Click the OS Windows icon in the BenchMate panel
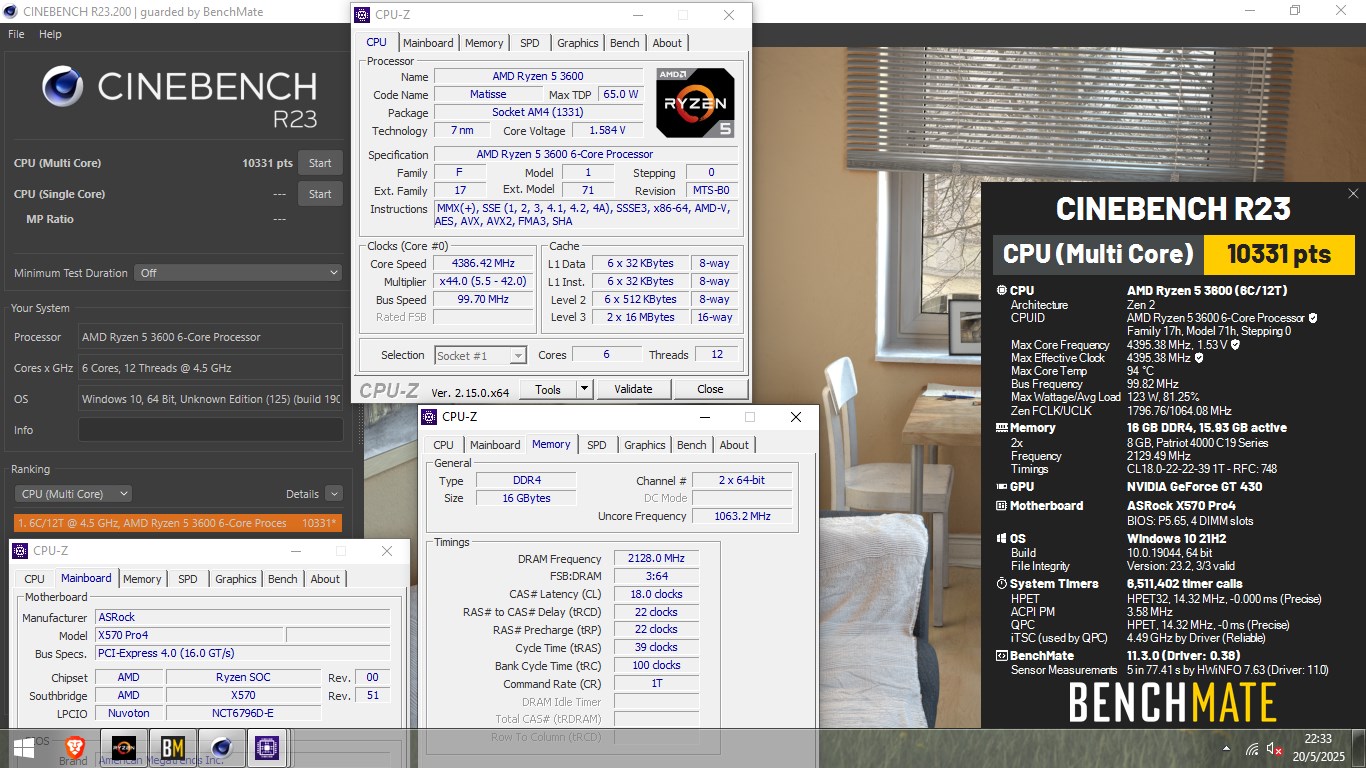This screenshot has width=1366, height=768. click(1002, 539)
